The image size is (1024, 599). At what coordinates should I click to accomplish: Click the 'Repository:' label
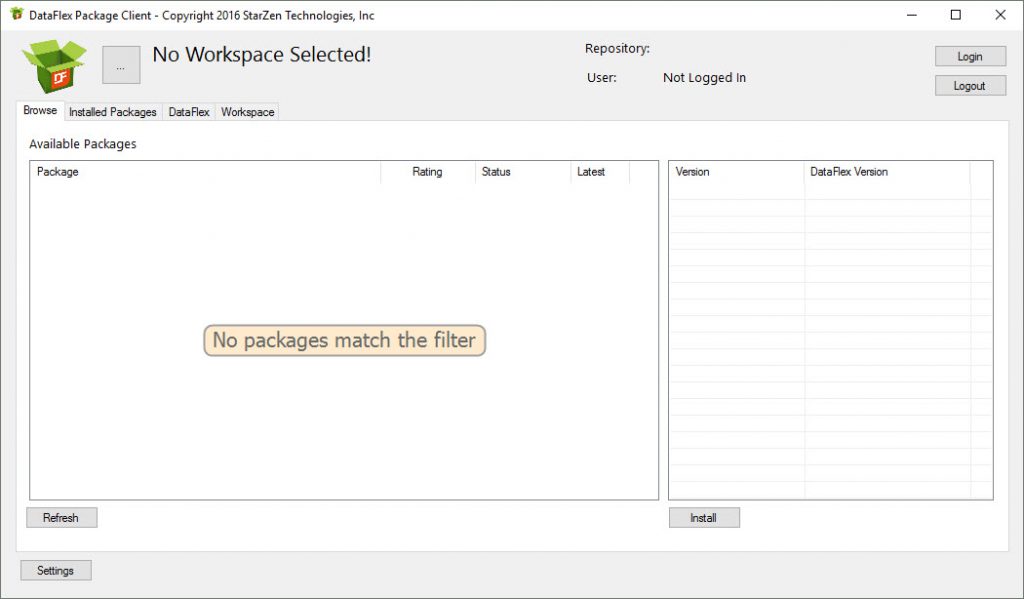pos(617,48)
